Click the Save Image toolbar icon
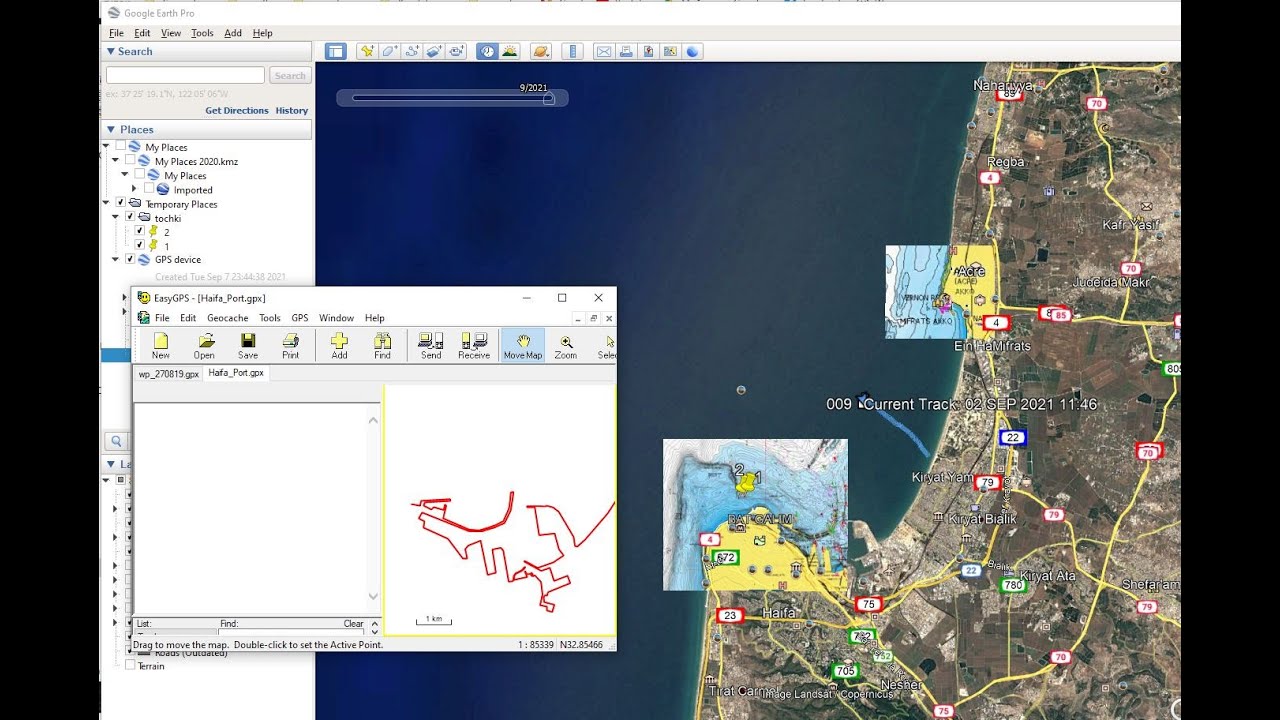 648,51
